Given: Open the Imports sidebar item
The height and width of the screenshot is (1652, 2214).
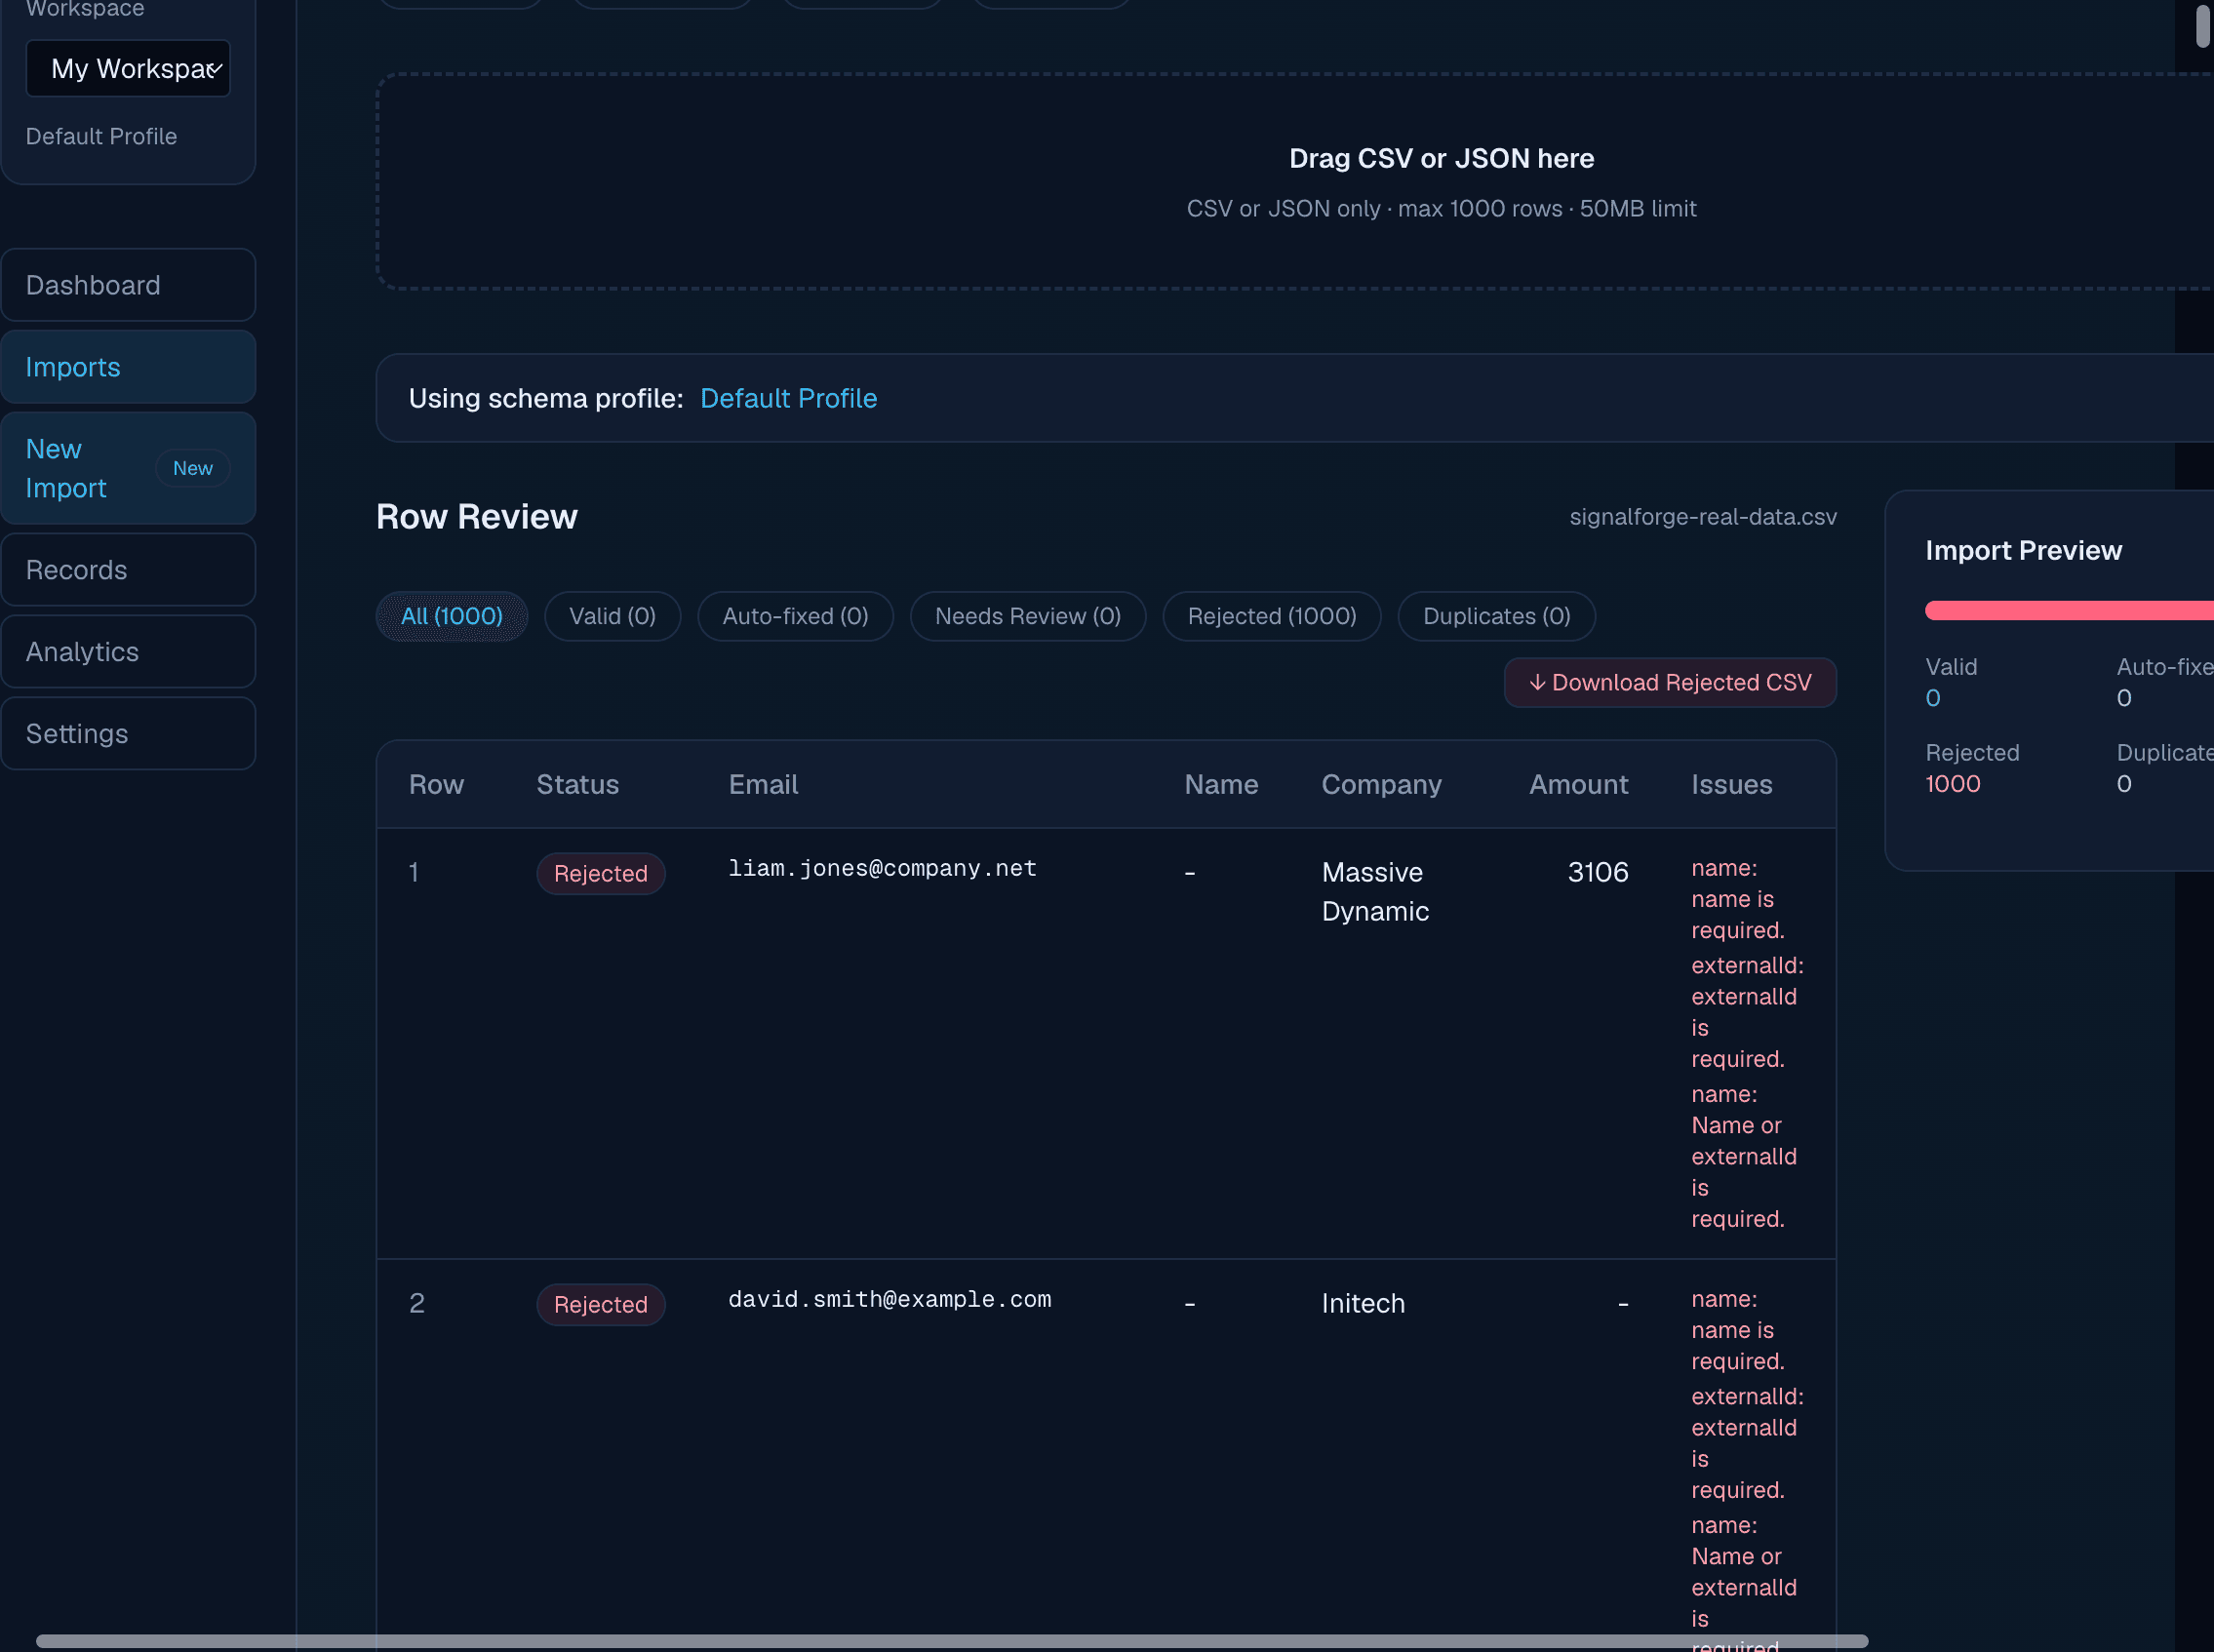Looking at the screenshot, I should coord(128,367).
